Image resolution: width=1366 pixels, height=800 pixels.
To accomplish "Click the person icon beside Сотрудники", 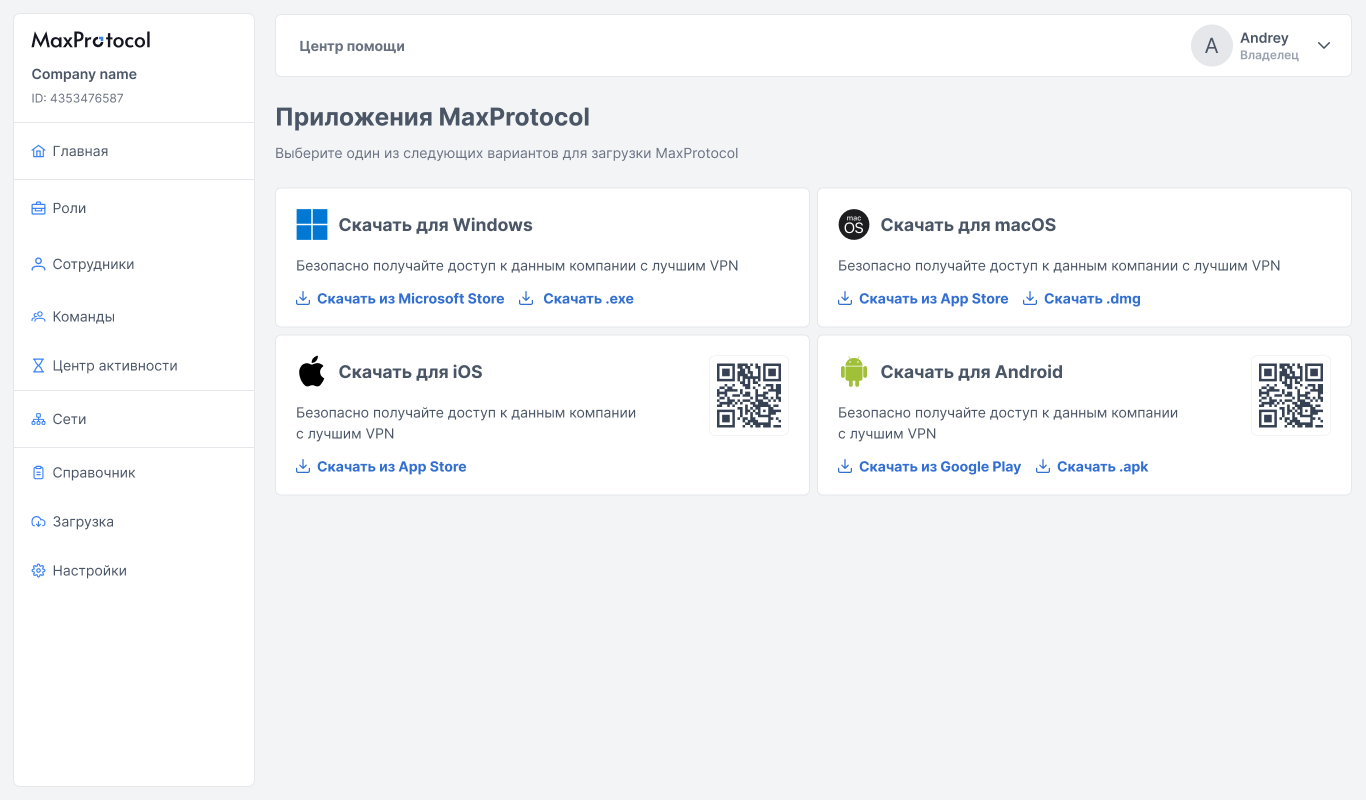I will 39,265.
